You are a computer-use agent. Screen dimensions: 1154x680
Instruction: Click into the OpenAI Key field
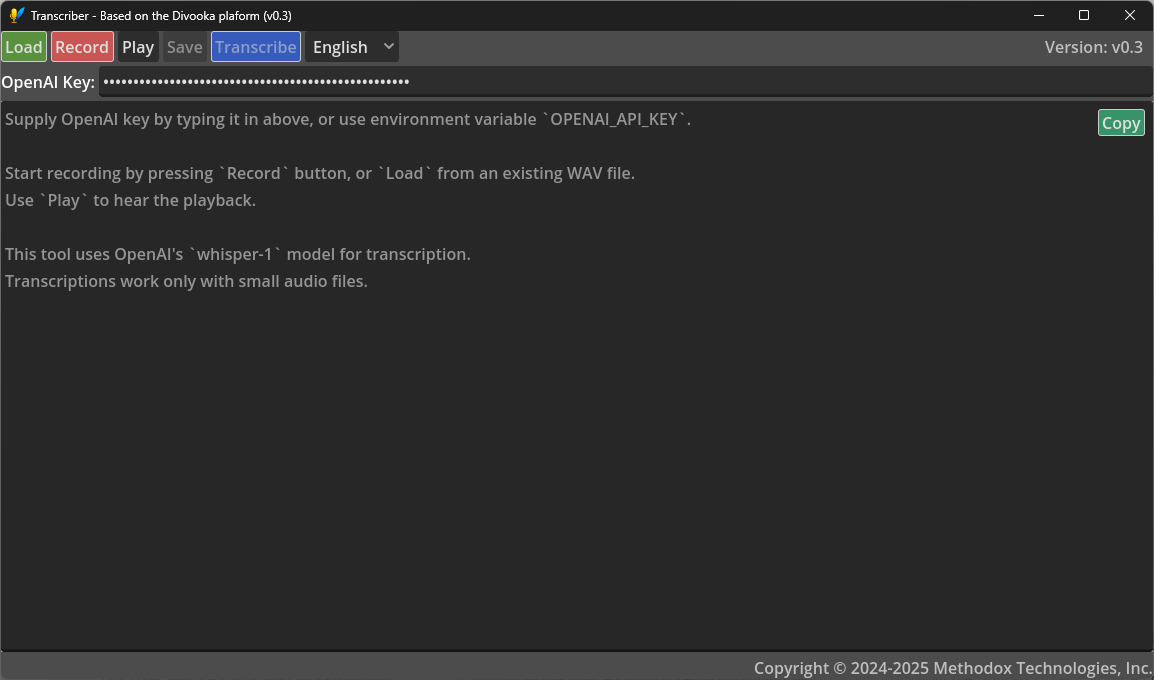click(x=626, y=82)
